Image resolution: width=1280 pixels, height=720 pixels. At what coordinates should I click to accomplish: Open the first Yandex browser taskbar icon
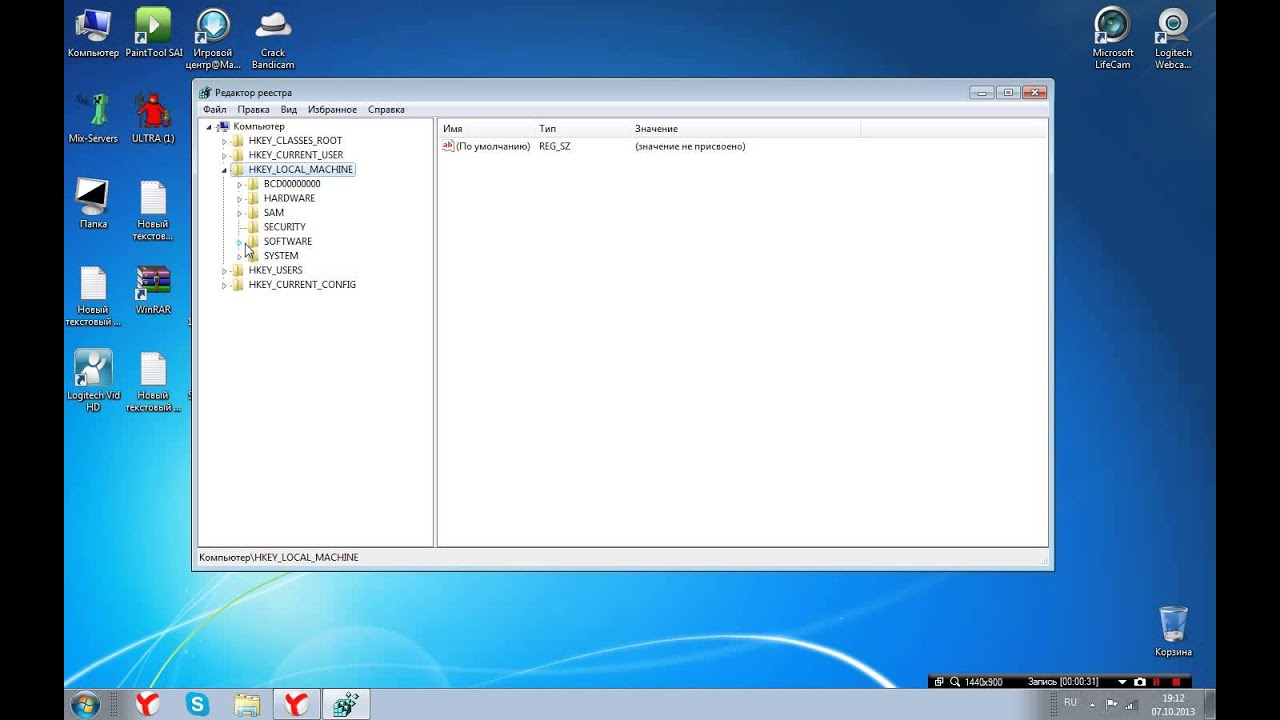[x=148, y=704]
